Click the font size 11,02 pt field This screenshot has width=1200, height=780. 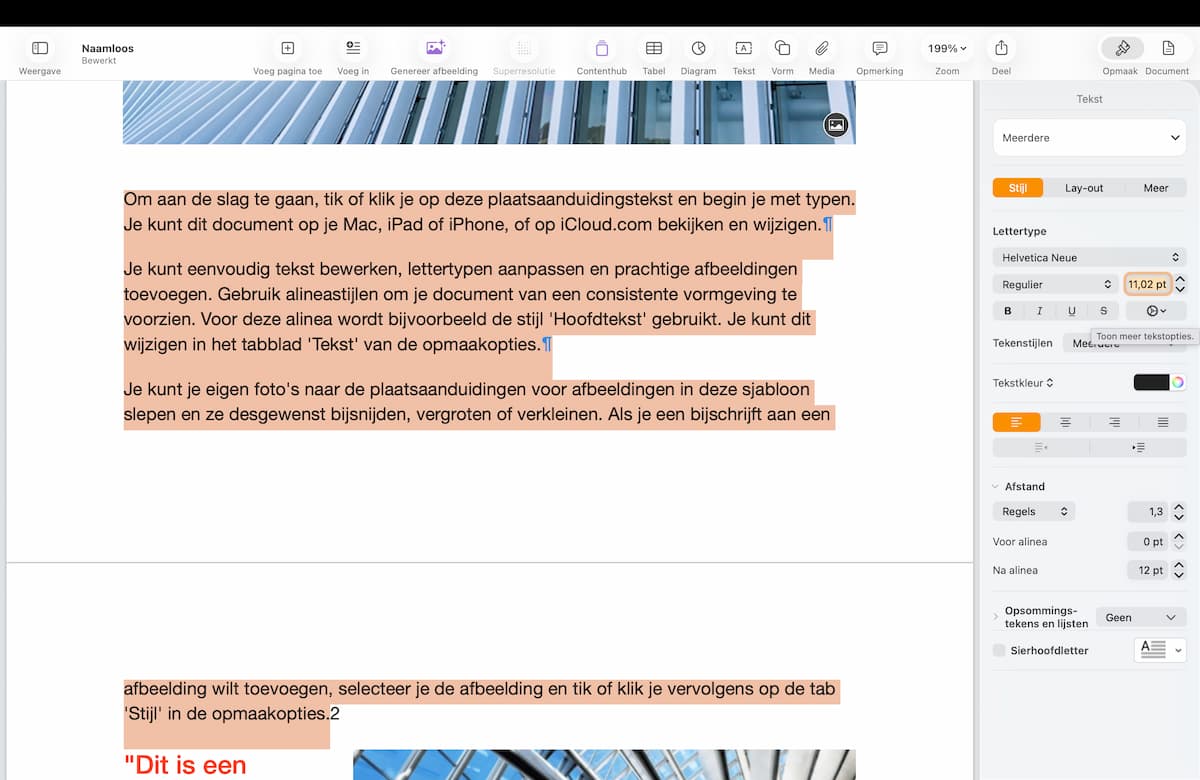1147,284
